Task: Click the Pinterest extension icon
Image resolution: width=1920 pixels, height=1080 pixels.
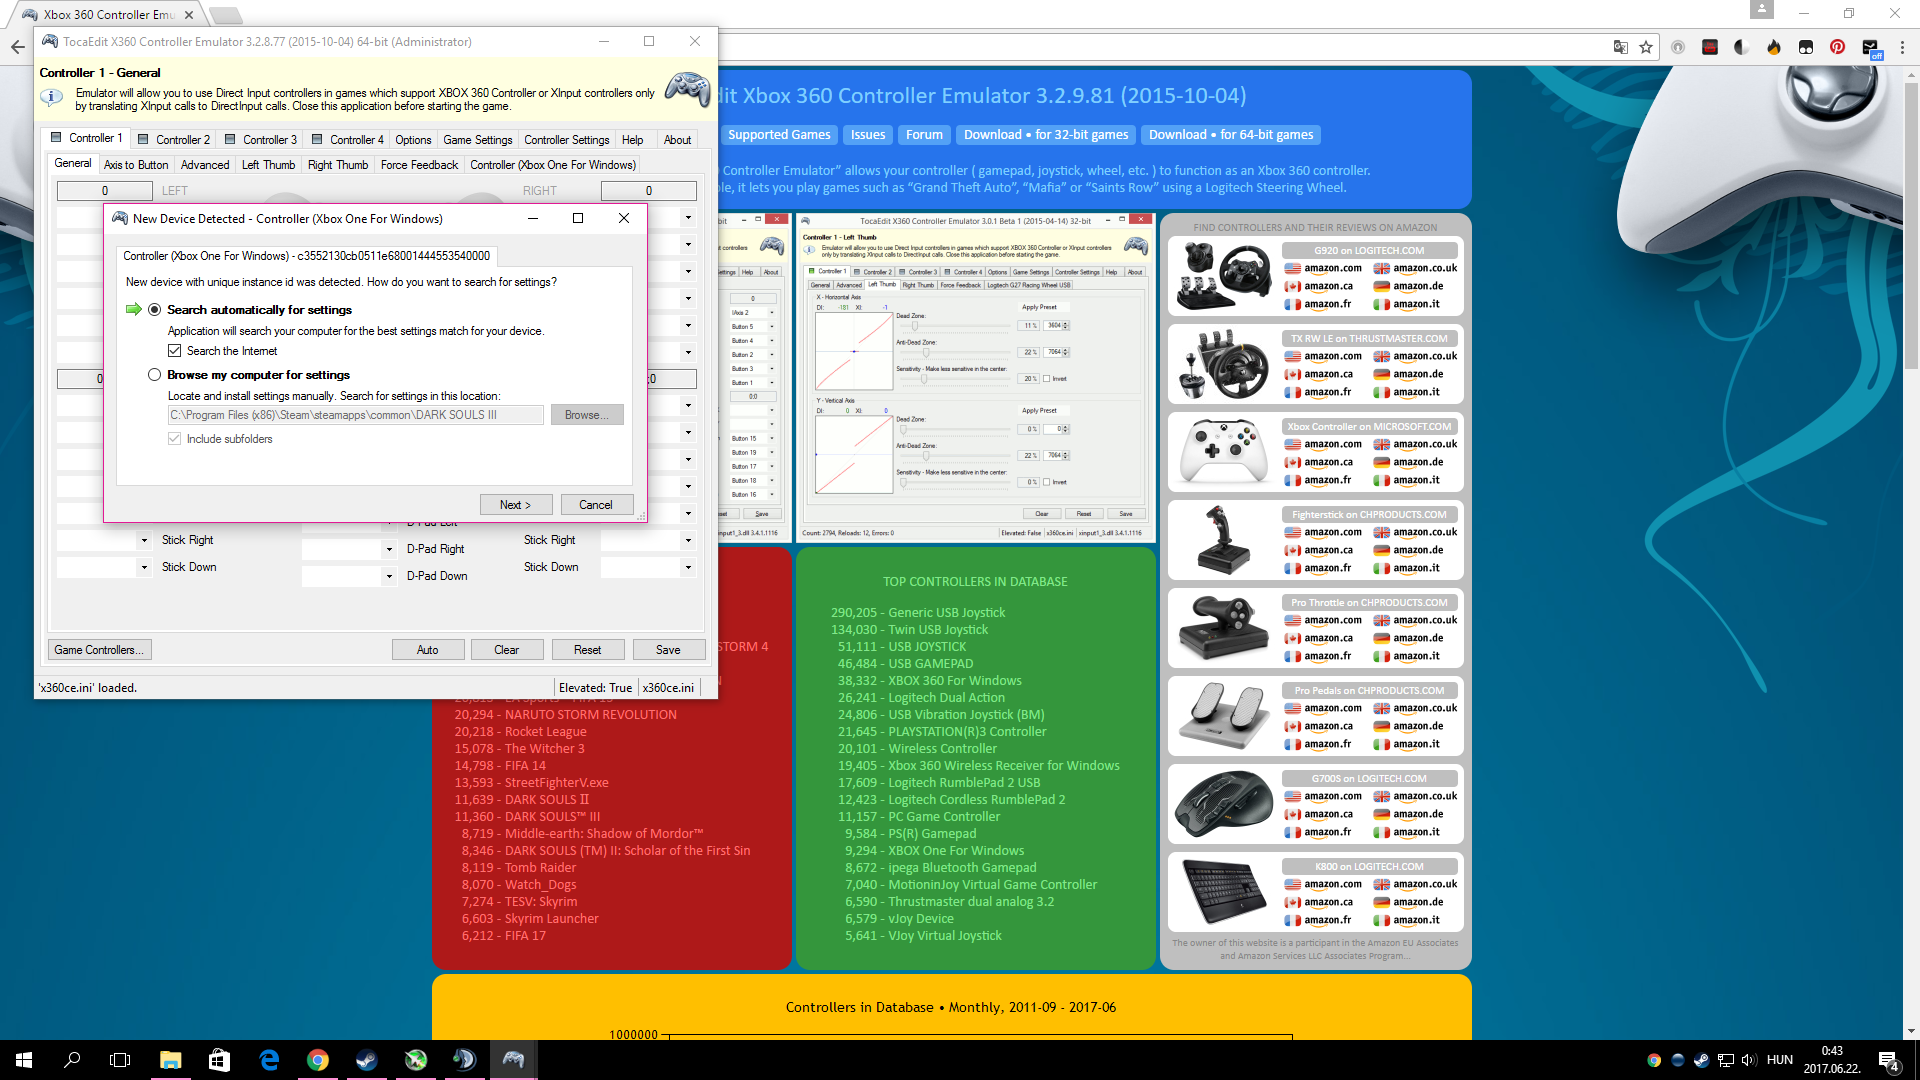Action: coord(1837,47)
